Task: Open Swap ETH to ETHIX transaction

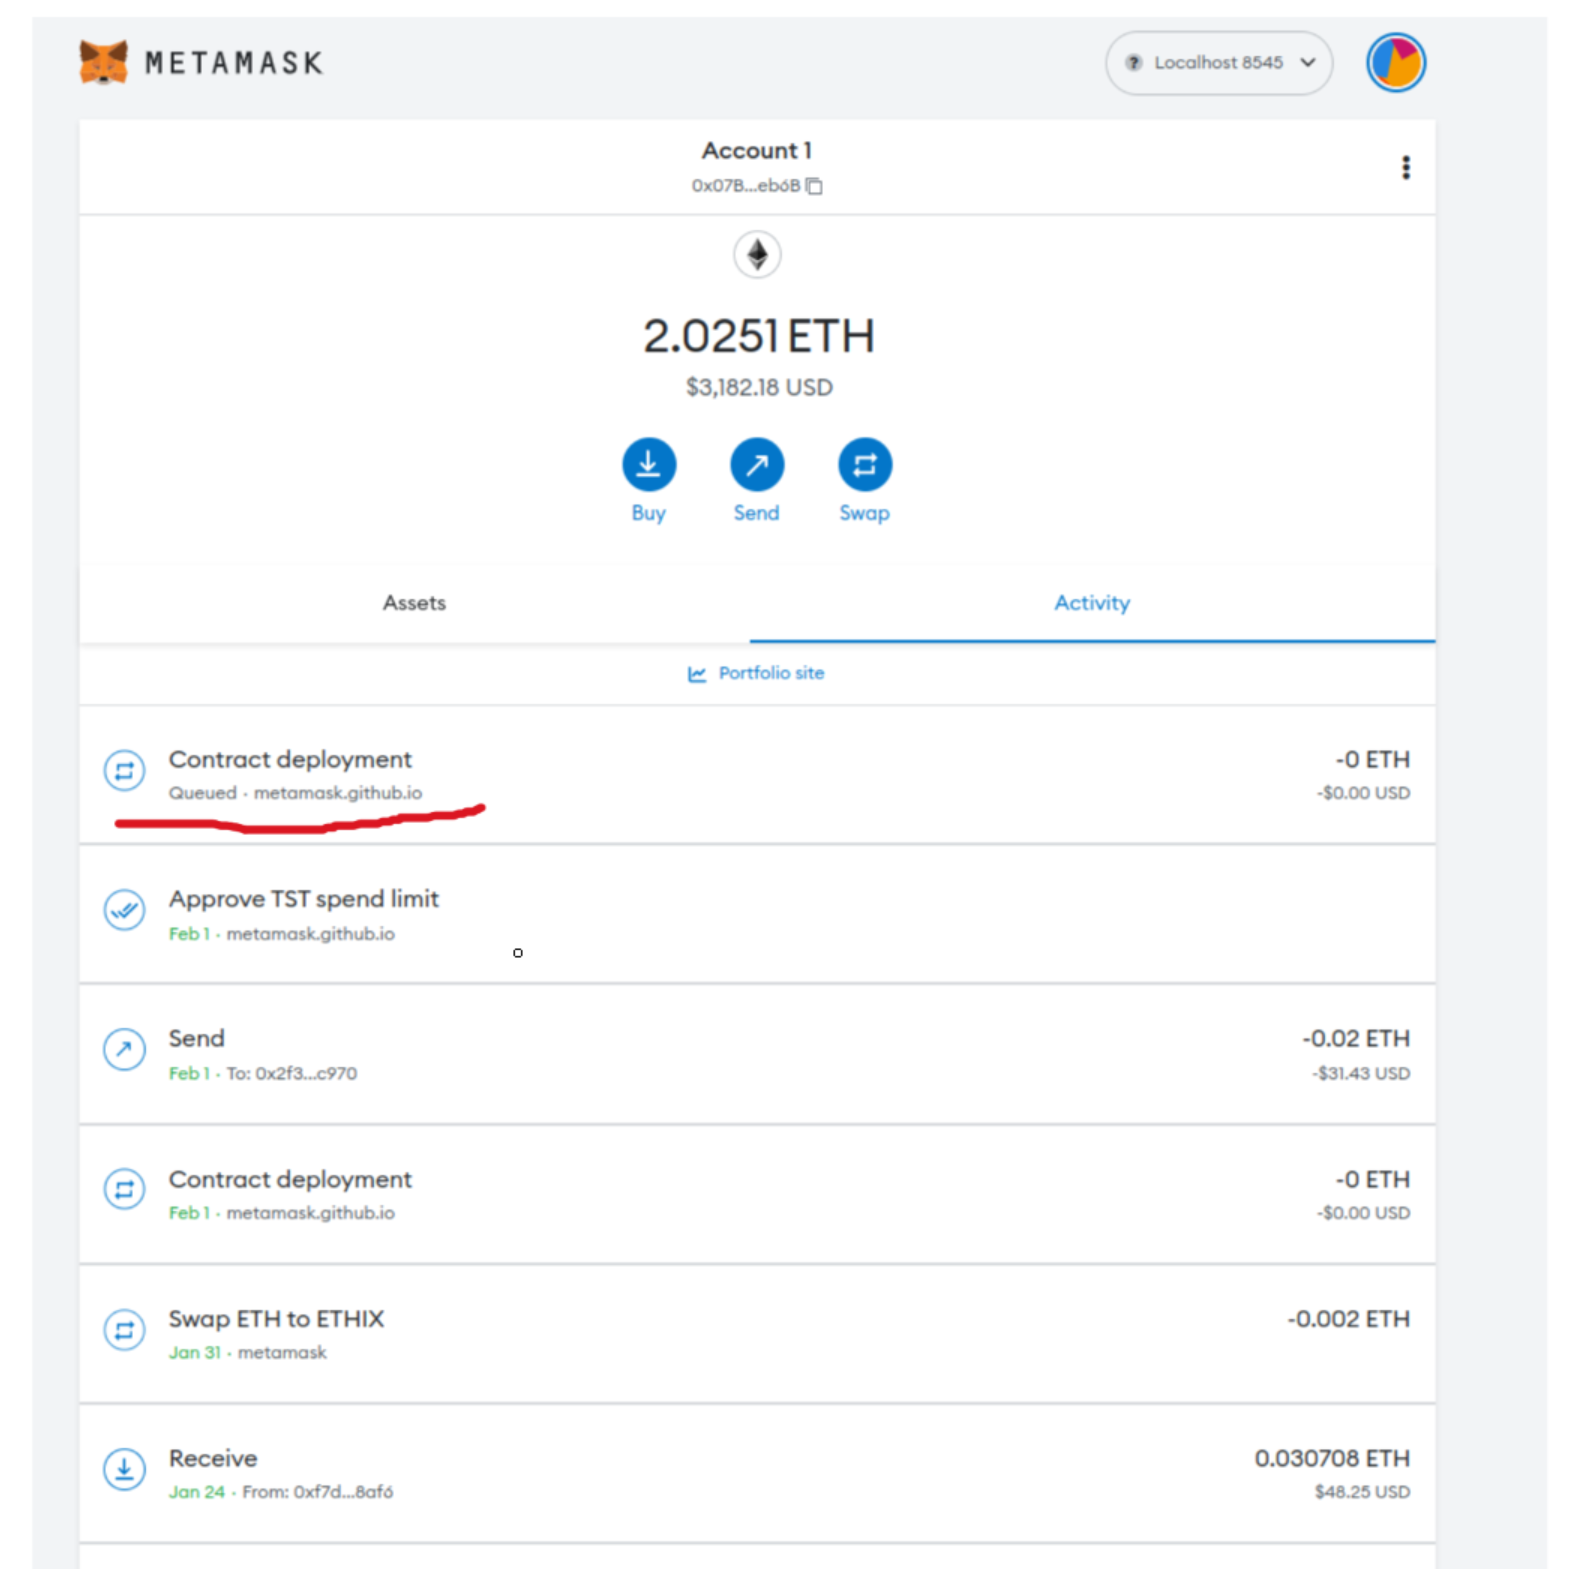Action: pos(757,1334)
